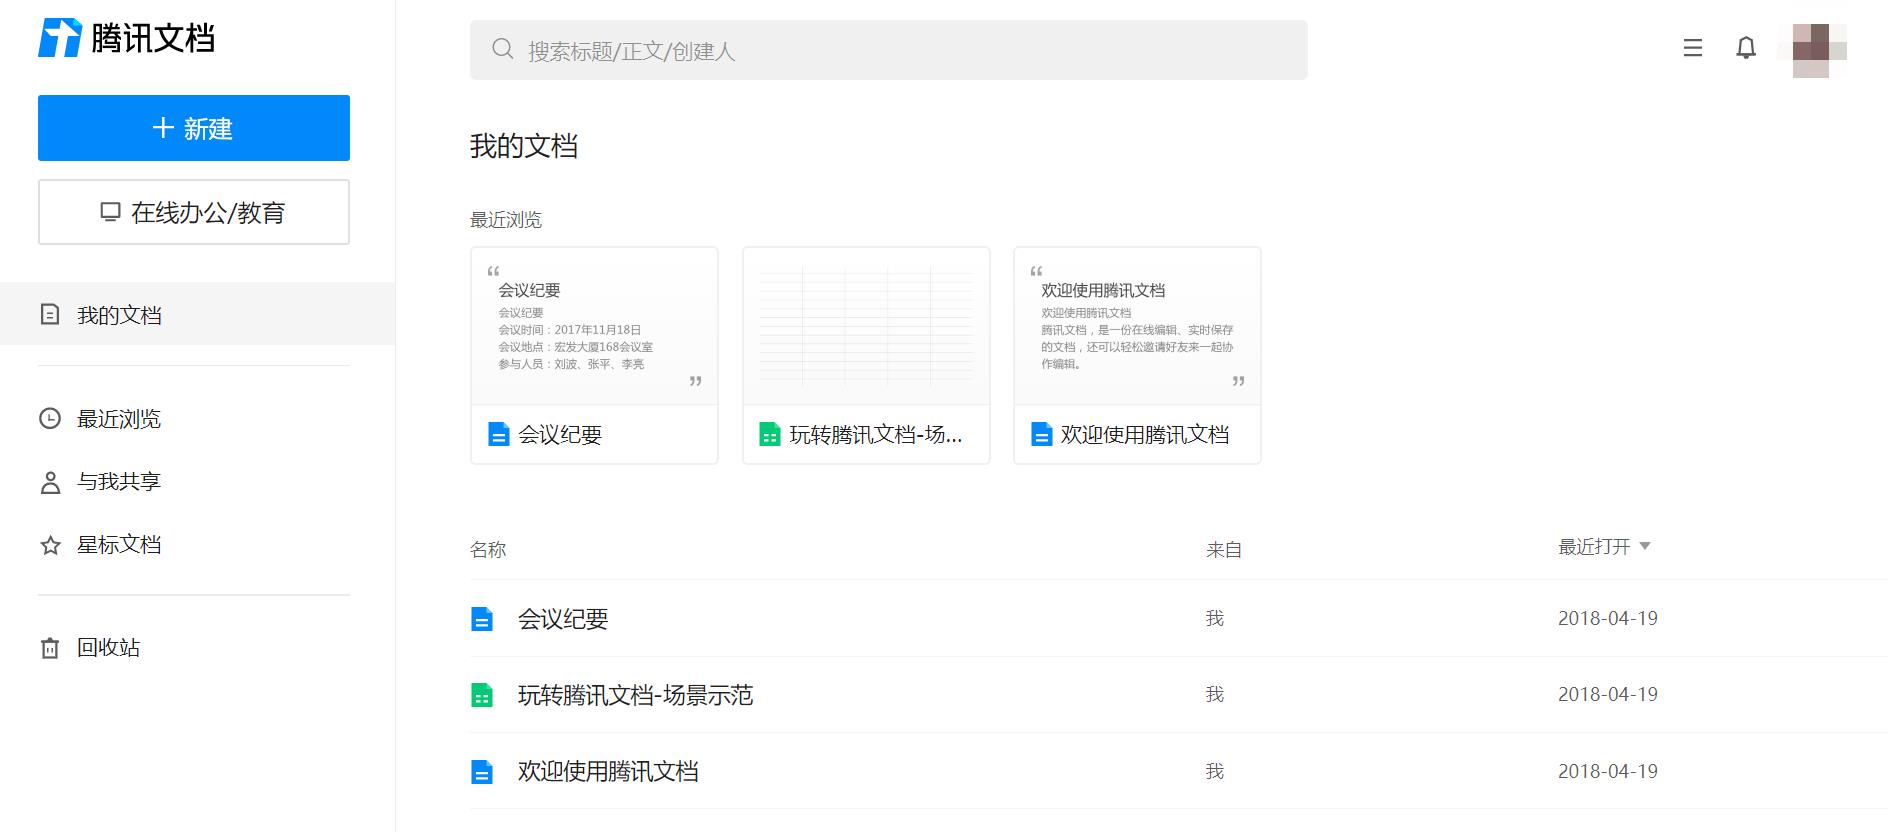Open 欢迎使用腾讯文档 in the list

(608, 772)
